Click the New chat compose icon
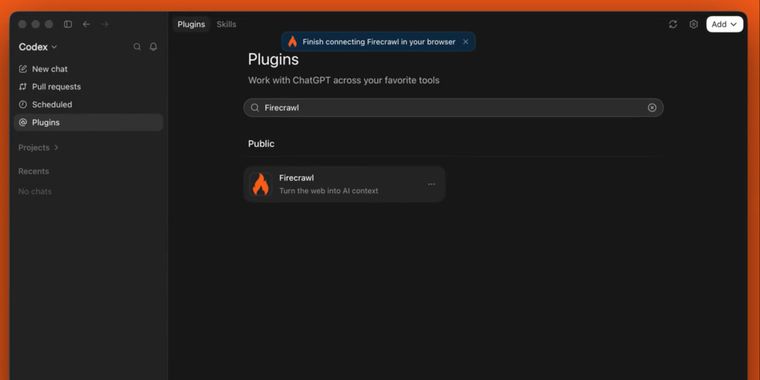This screenshot has height=380, width=760. [23, 69]
